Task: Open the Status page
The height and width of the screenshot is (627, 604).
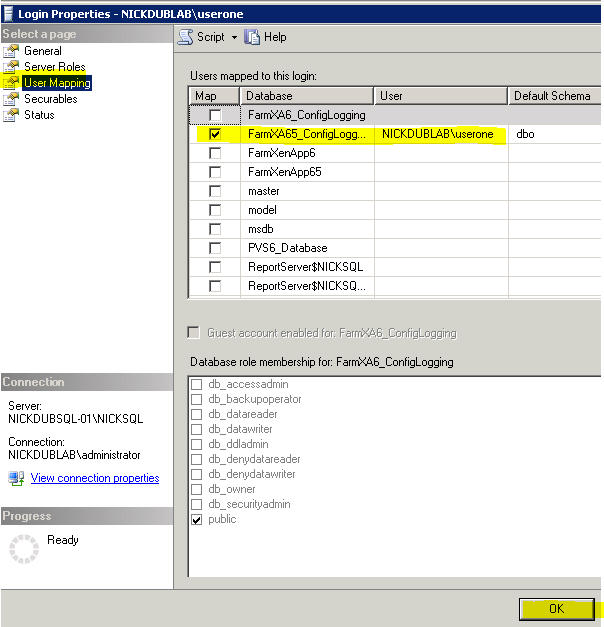Action: pyautogui.click(x=39, y=115)
